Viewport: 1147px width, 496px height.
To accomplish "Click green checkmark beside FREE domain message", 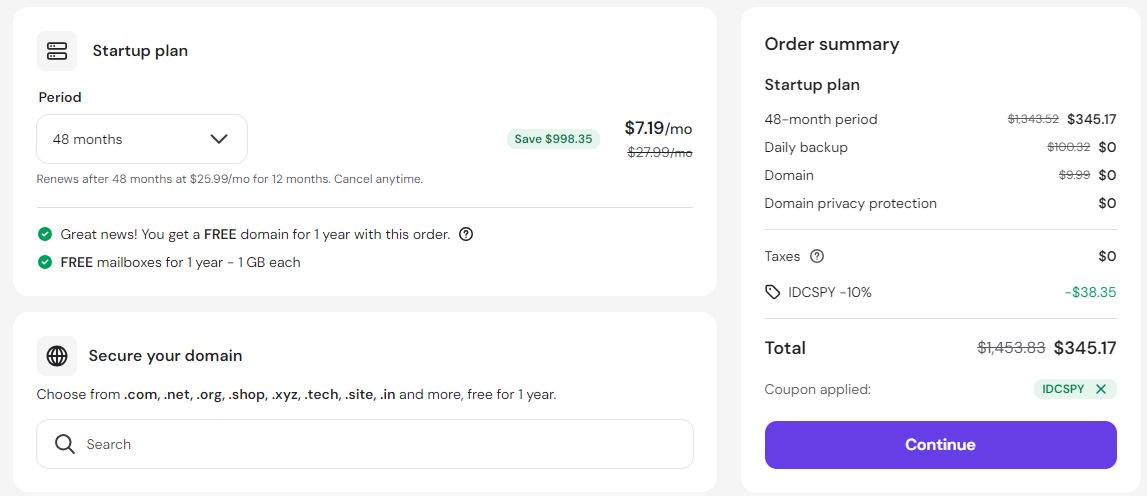I will 45,235.
